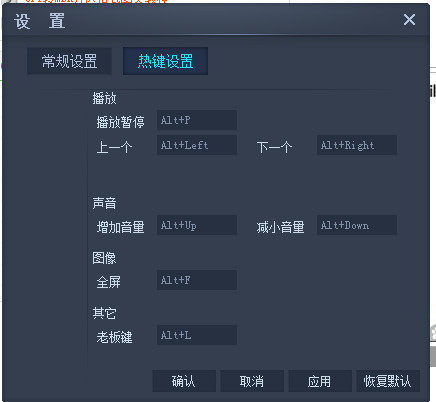
Task: Switch to the 常规设置 tab
Action: [69, 61]
